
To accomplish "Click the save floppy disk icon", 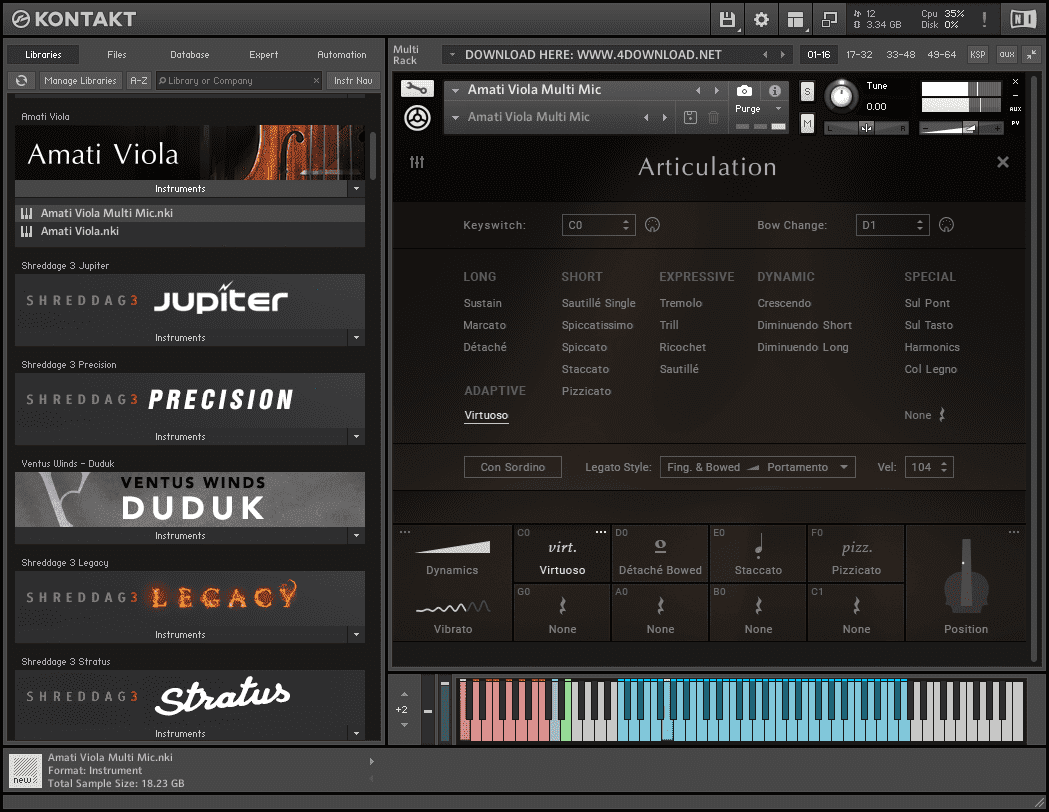I will pos(727,19).
